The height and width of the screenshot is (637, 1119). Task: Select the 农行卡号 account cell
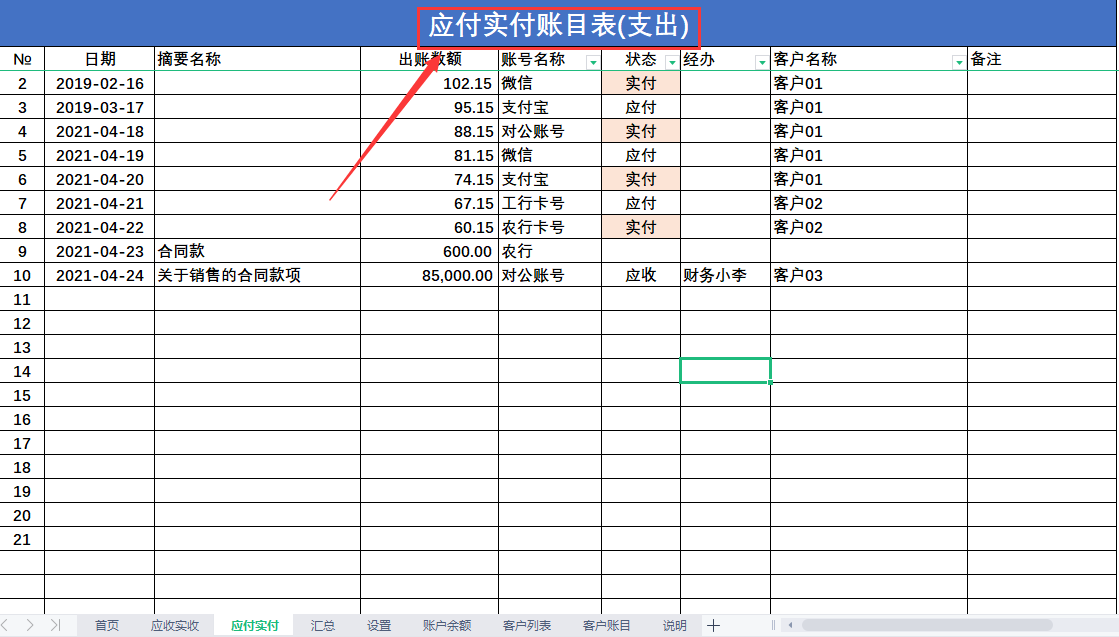point(550,228)
